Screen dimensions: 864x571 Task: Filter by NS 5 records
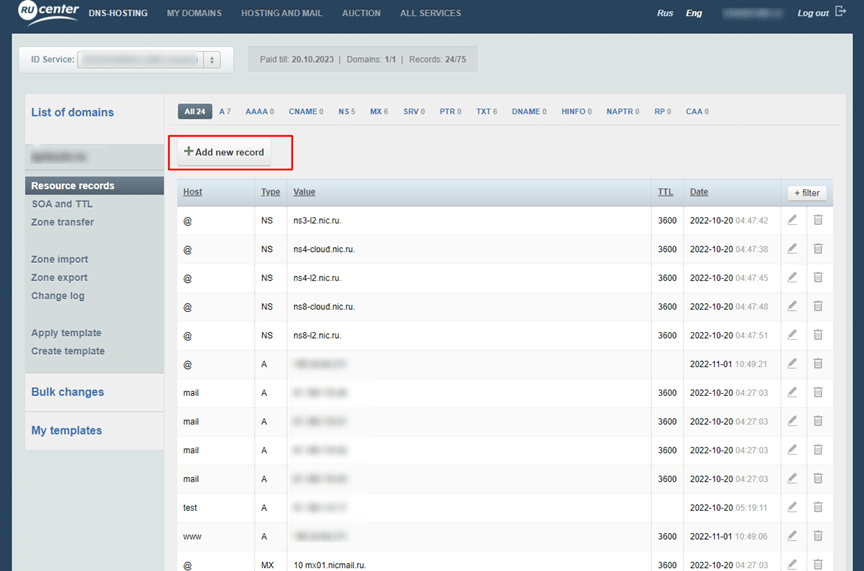click(x=347, y=111)
